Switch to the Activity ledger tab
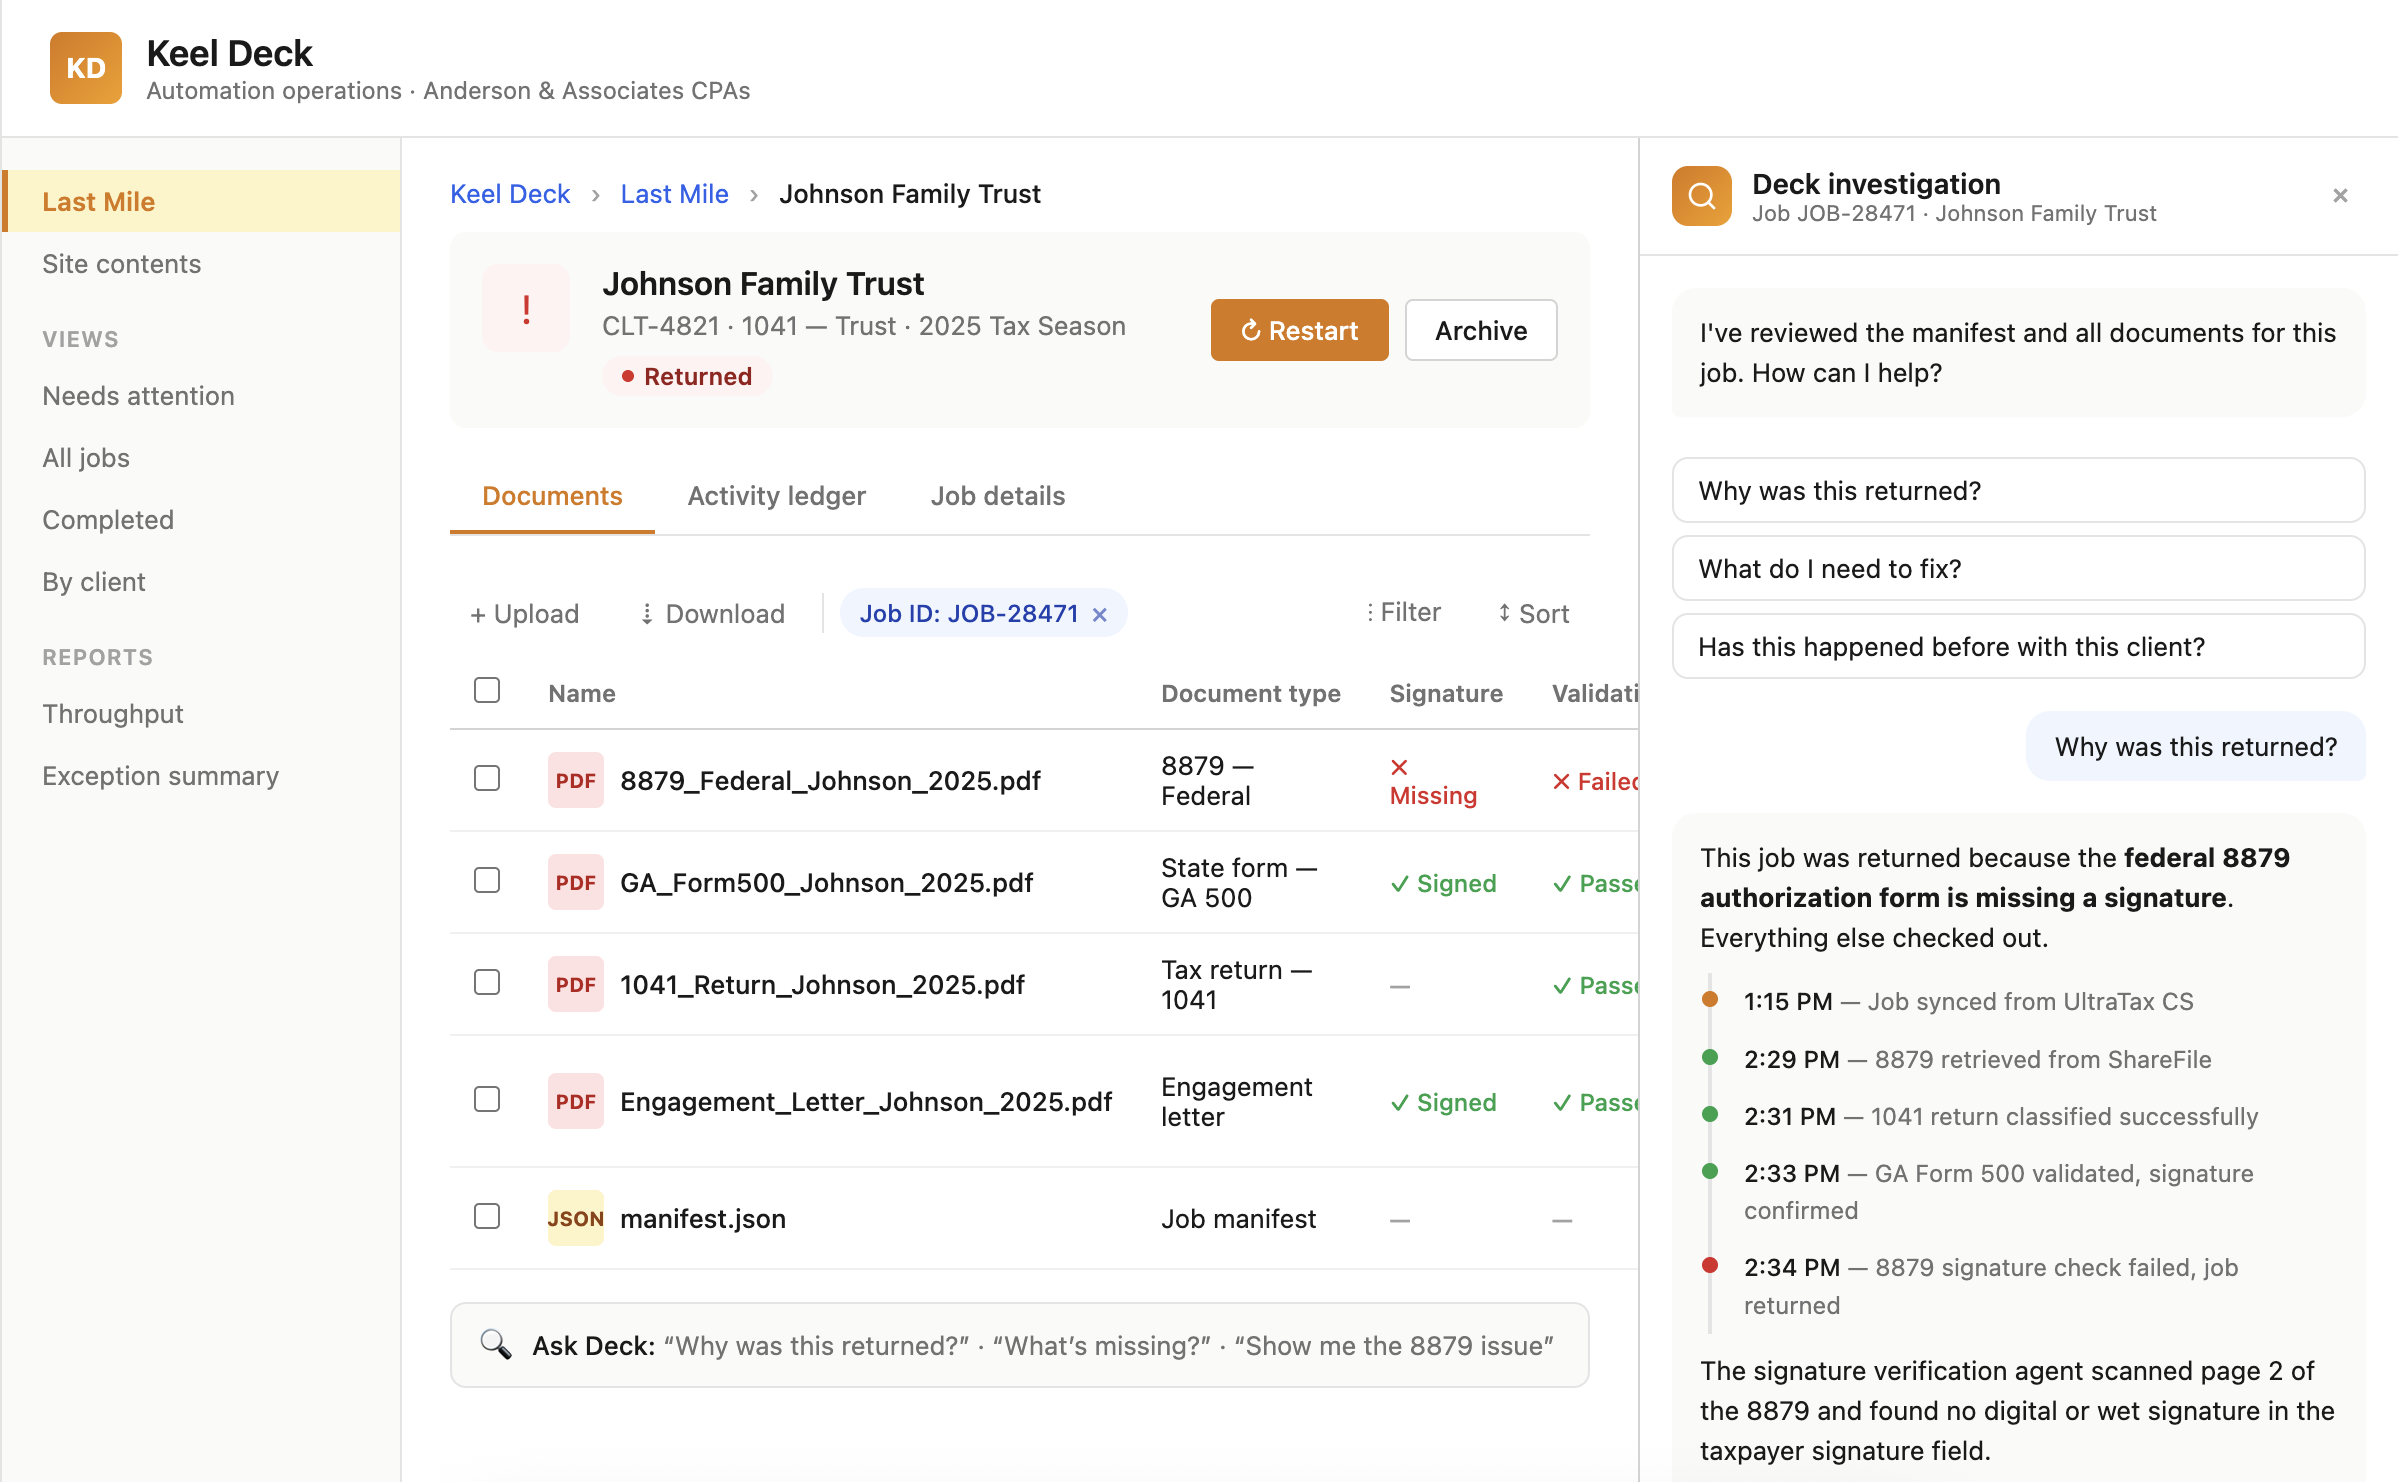This screenshot has width=2398, height=1482. [776, 496]
